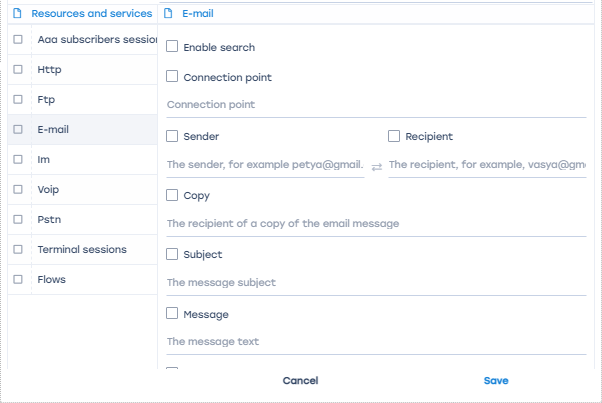Open the Terminal sessions item

81,249
